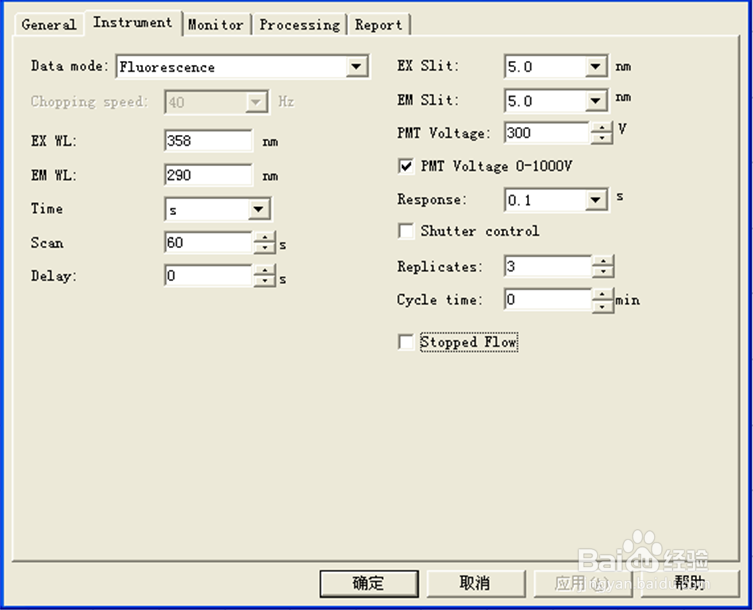Increase Replicates with up arrow
Viewport: 753px width, 610px height.
[x=603, y=261]
